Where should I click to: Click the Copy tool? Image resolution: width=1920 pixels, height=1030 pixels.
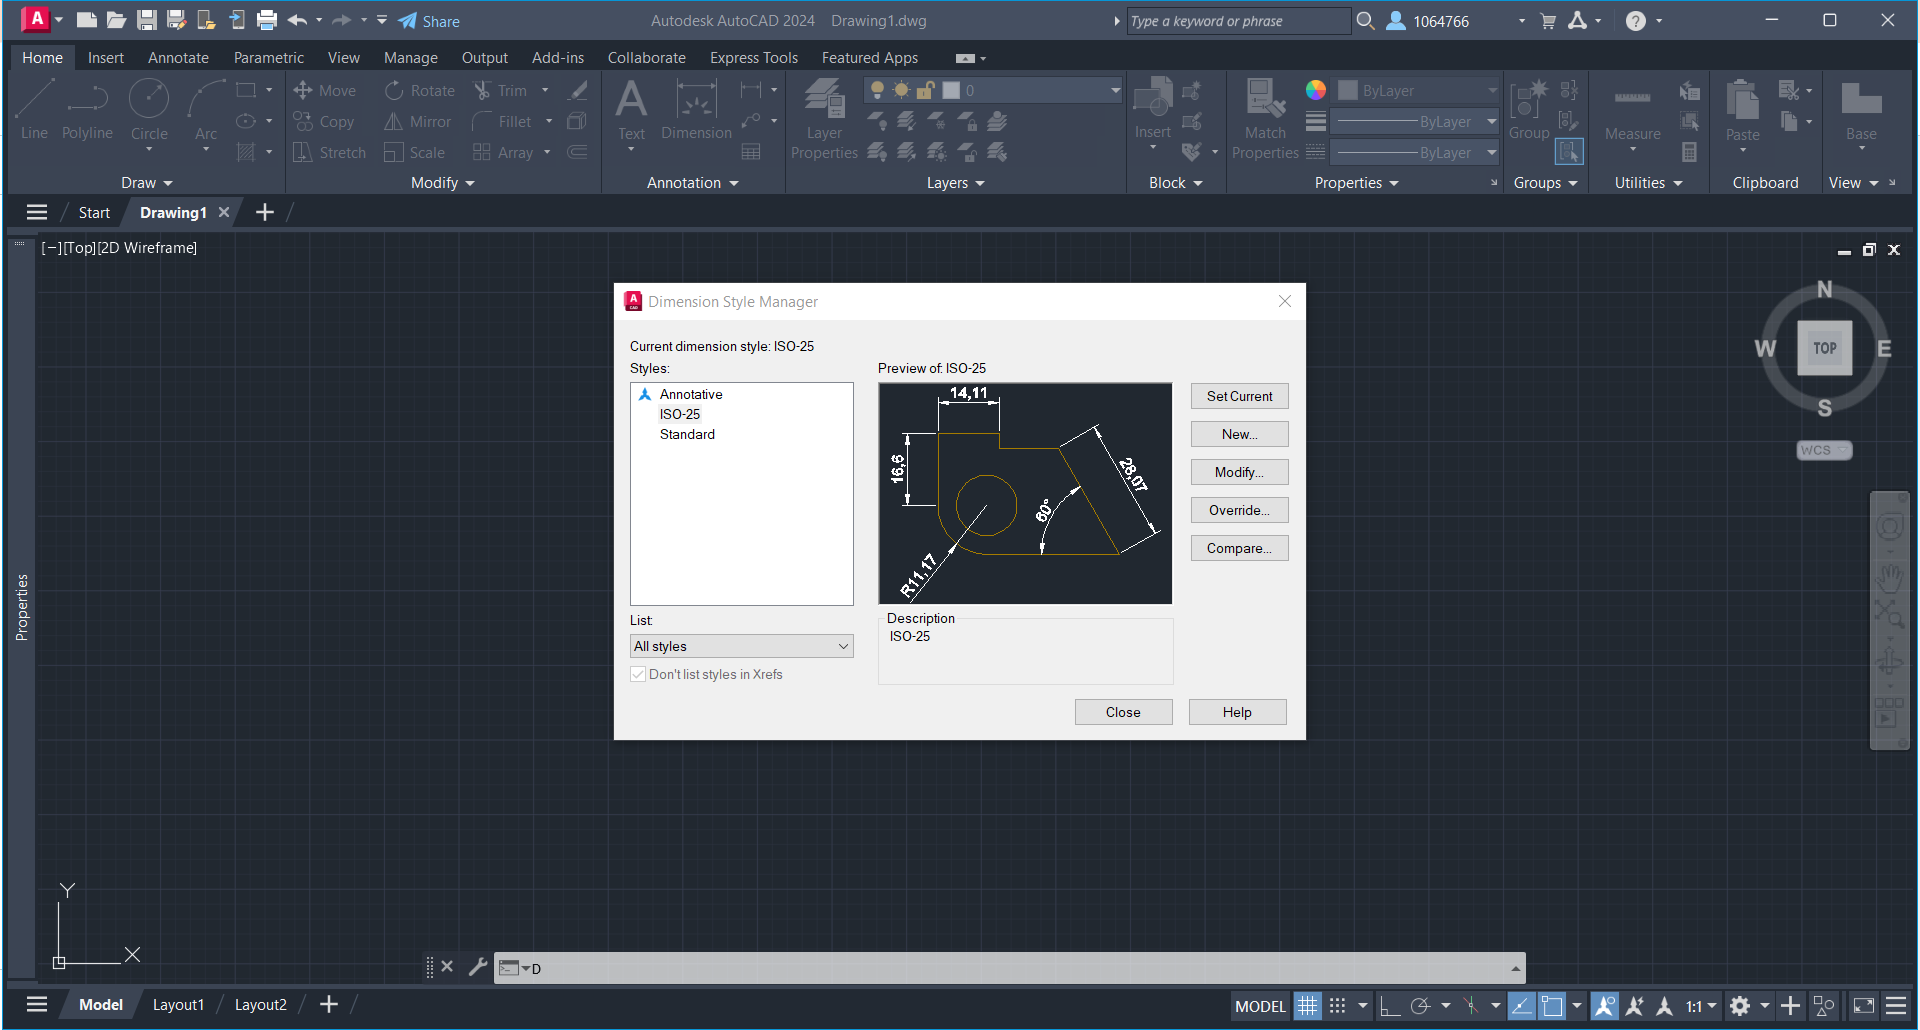point(324,122)
